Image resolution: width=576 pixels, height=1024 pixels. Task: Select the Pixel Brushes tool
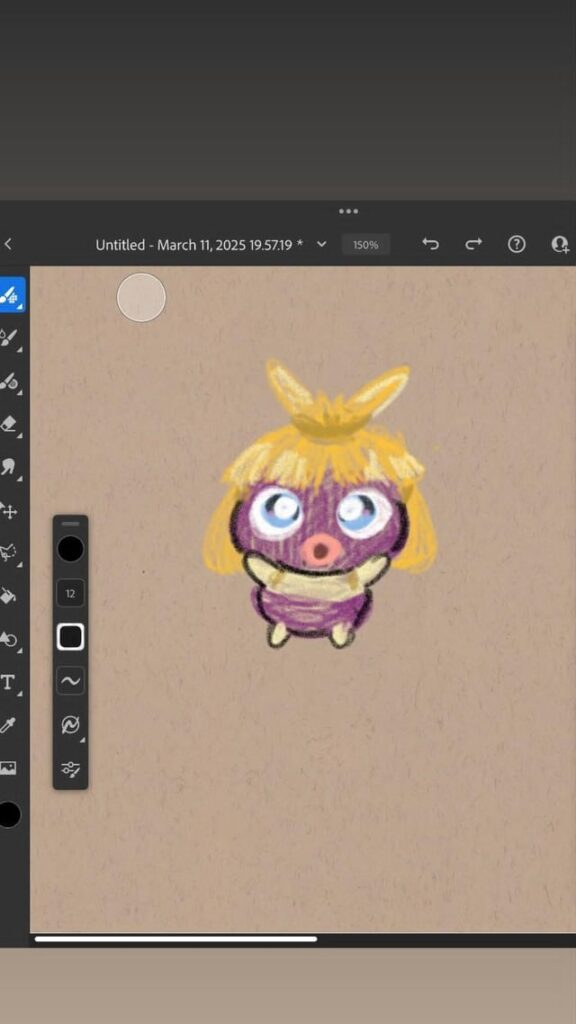pos(10,295)
